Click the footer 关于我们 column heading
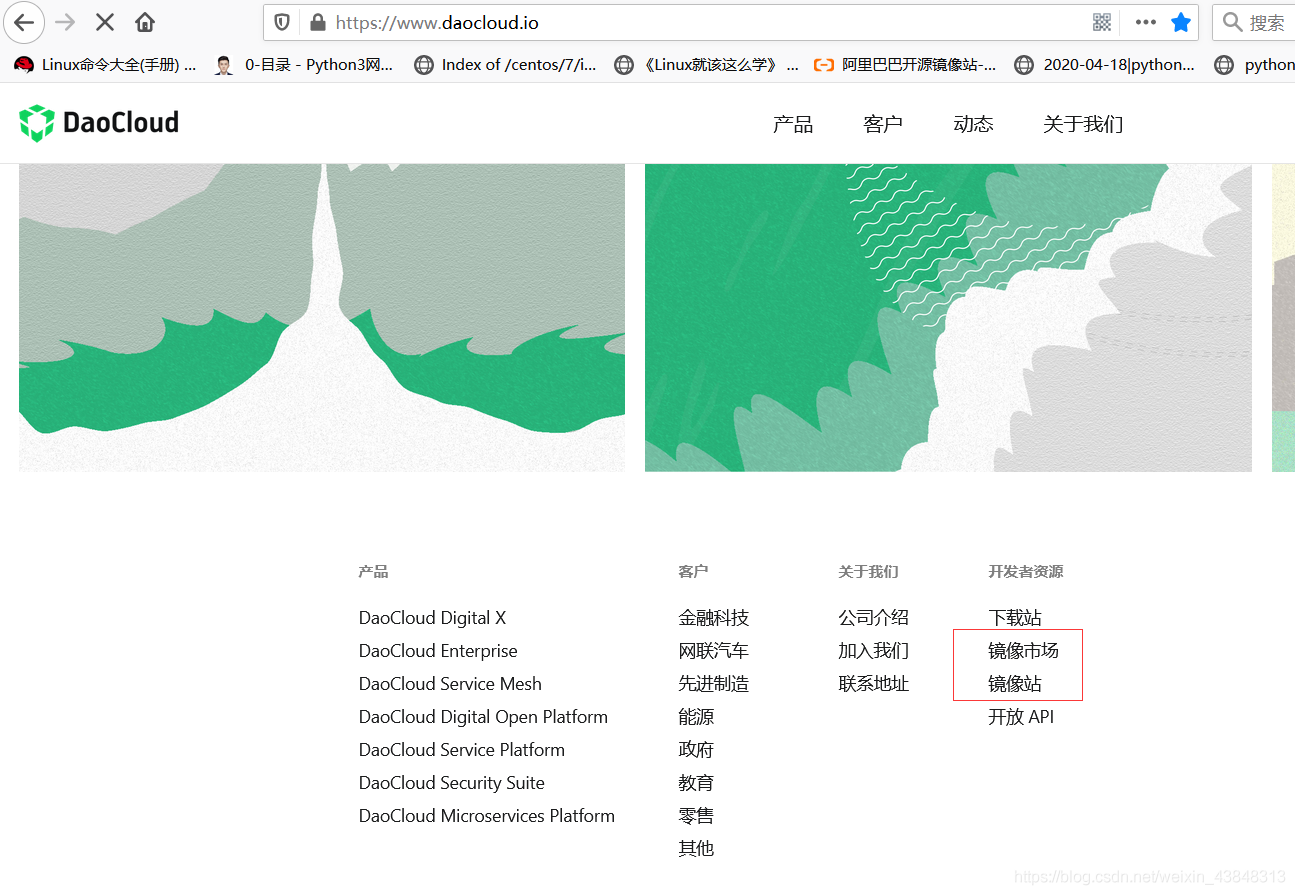The image size is (1295, 895). click(x=868, y=572)
